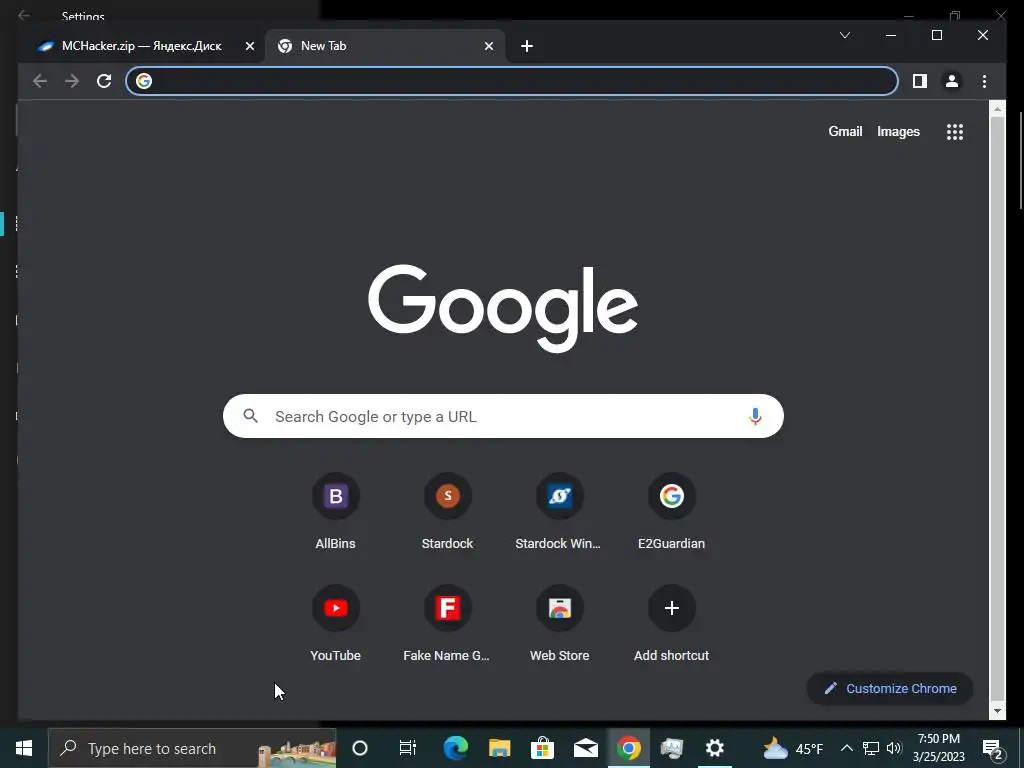Expand the system tray hidden icons arrow

(846, 748)
